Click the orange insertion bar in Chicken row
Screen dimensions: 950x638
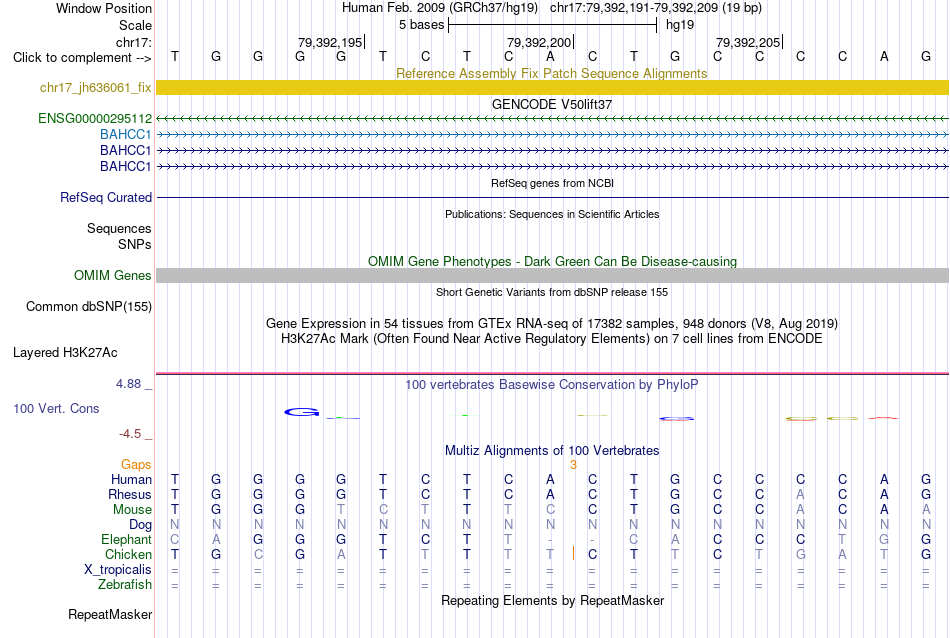[x=573, y=553]
